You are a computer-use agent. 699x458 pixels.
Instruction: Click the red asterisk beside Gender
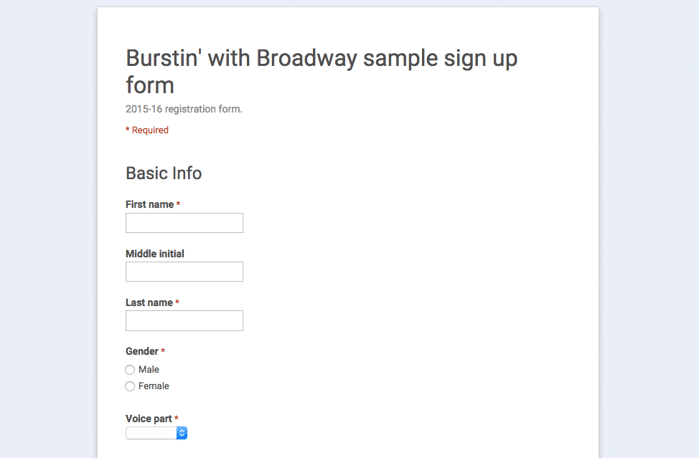click(x=163, y=351)
